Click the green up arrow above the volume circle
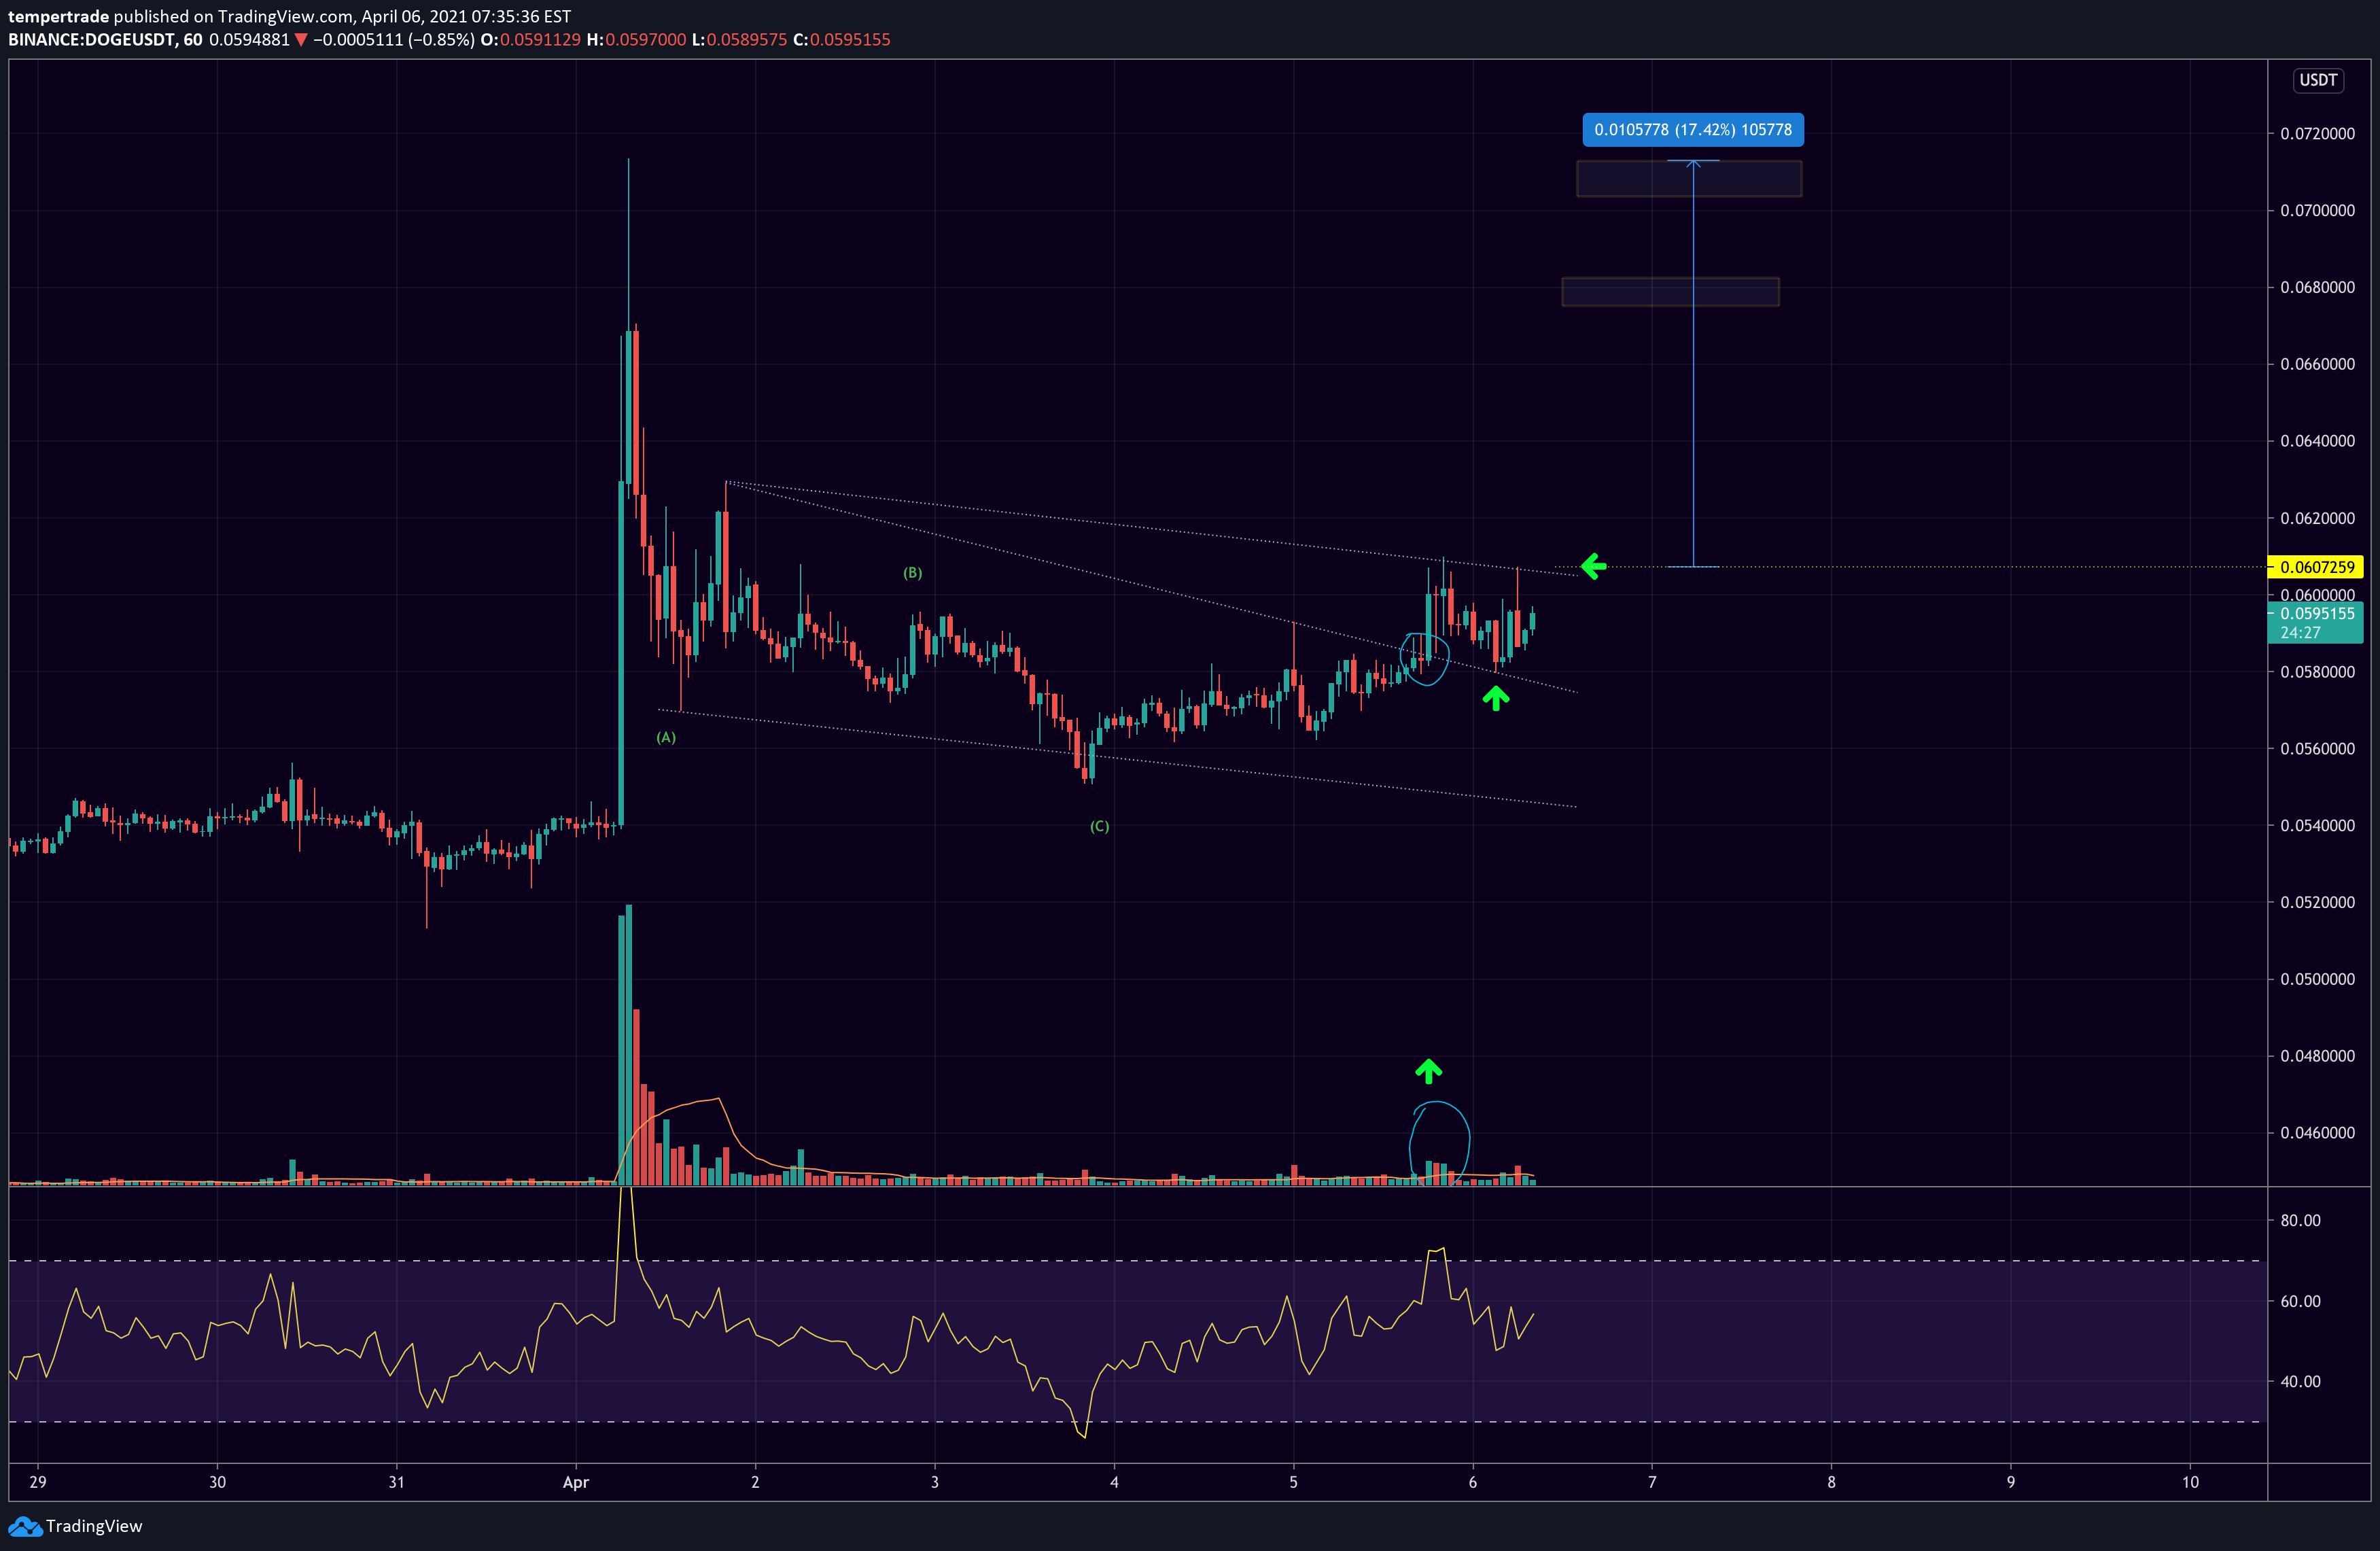The width and height of the screenshot is (2380, 1551). pyautogui.click(x=1428, y=1070)
